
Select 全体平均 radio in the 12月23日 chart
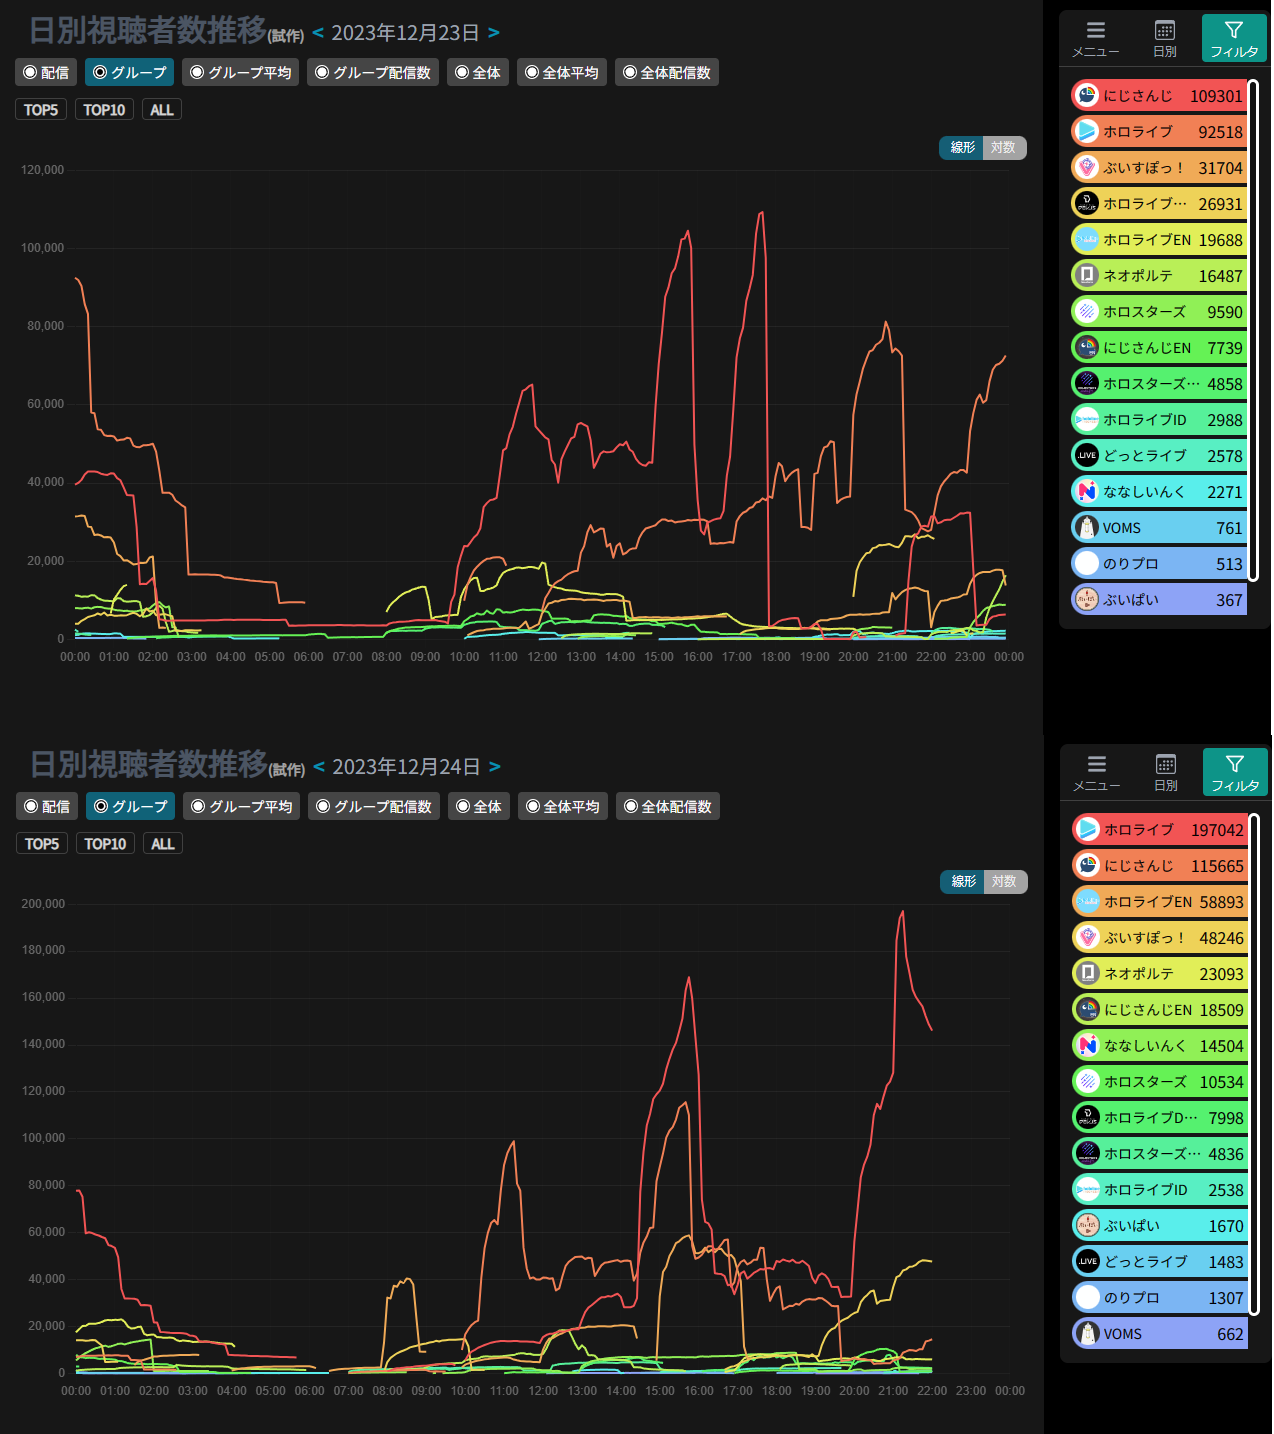click(x=562, y=72)
